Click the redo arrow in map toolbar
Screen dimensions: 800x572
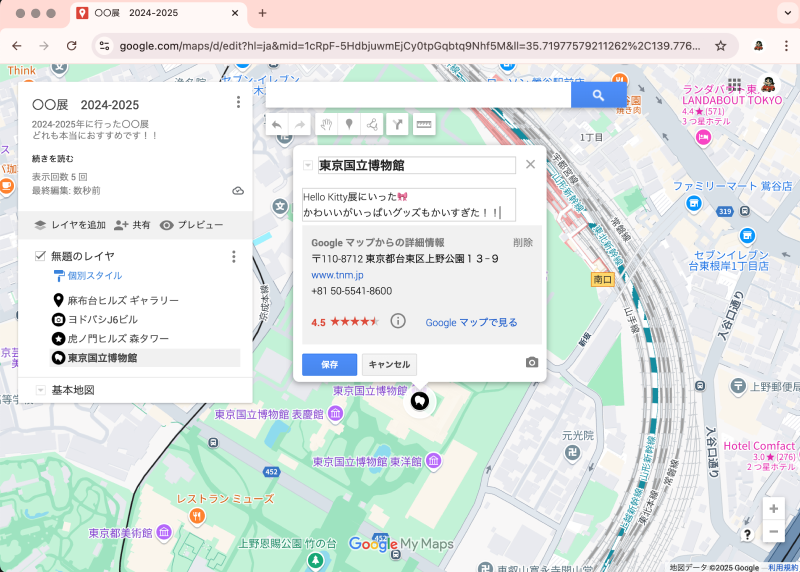pyautogui.click(x=299, y=125)
